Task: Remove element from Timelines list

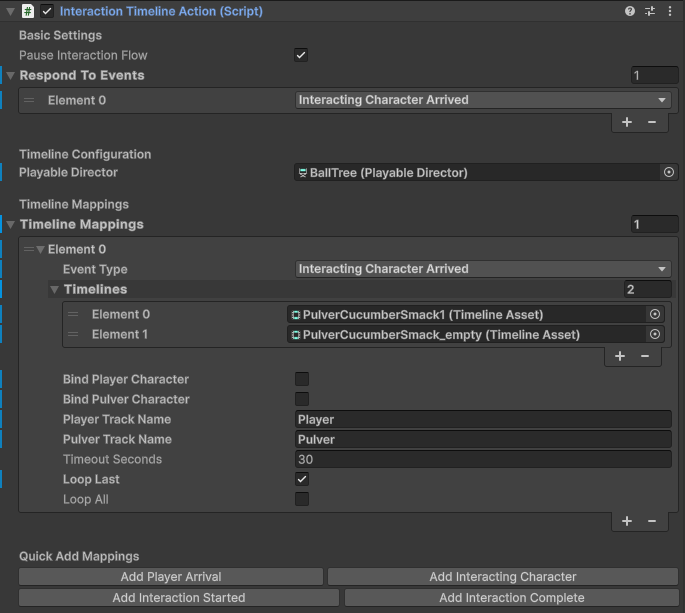Action: [645, 356]
